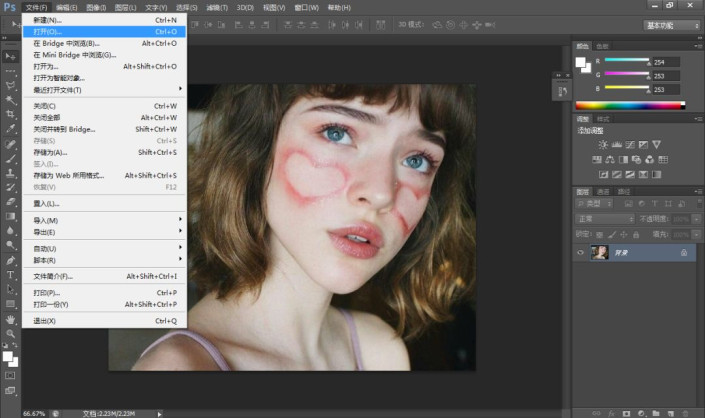Open blend mode 正常 dropdown
The width and height of the screenshot is (705, 418).
click(605, 219)
